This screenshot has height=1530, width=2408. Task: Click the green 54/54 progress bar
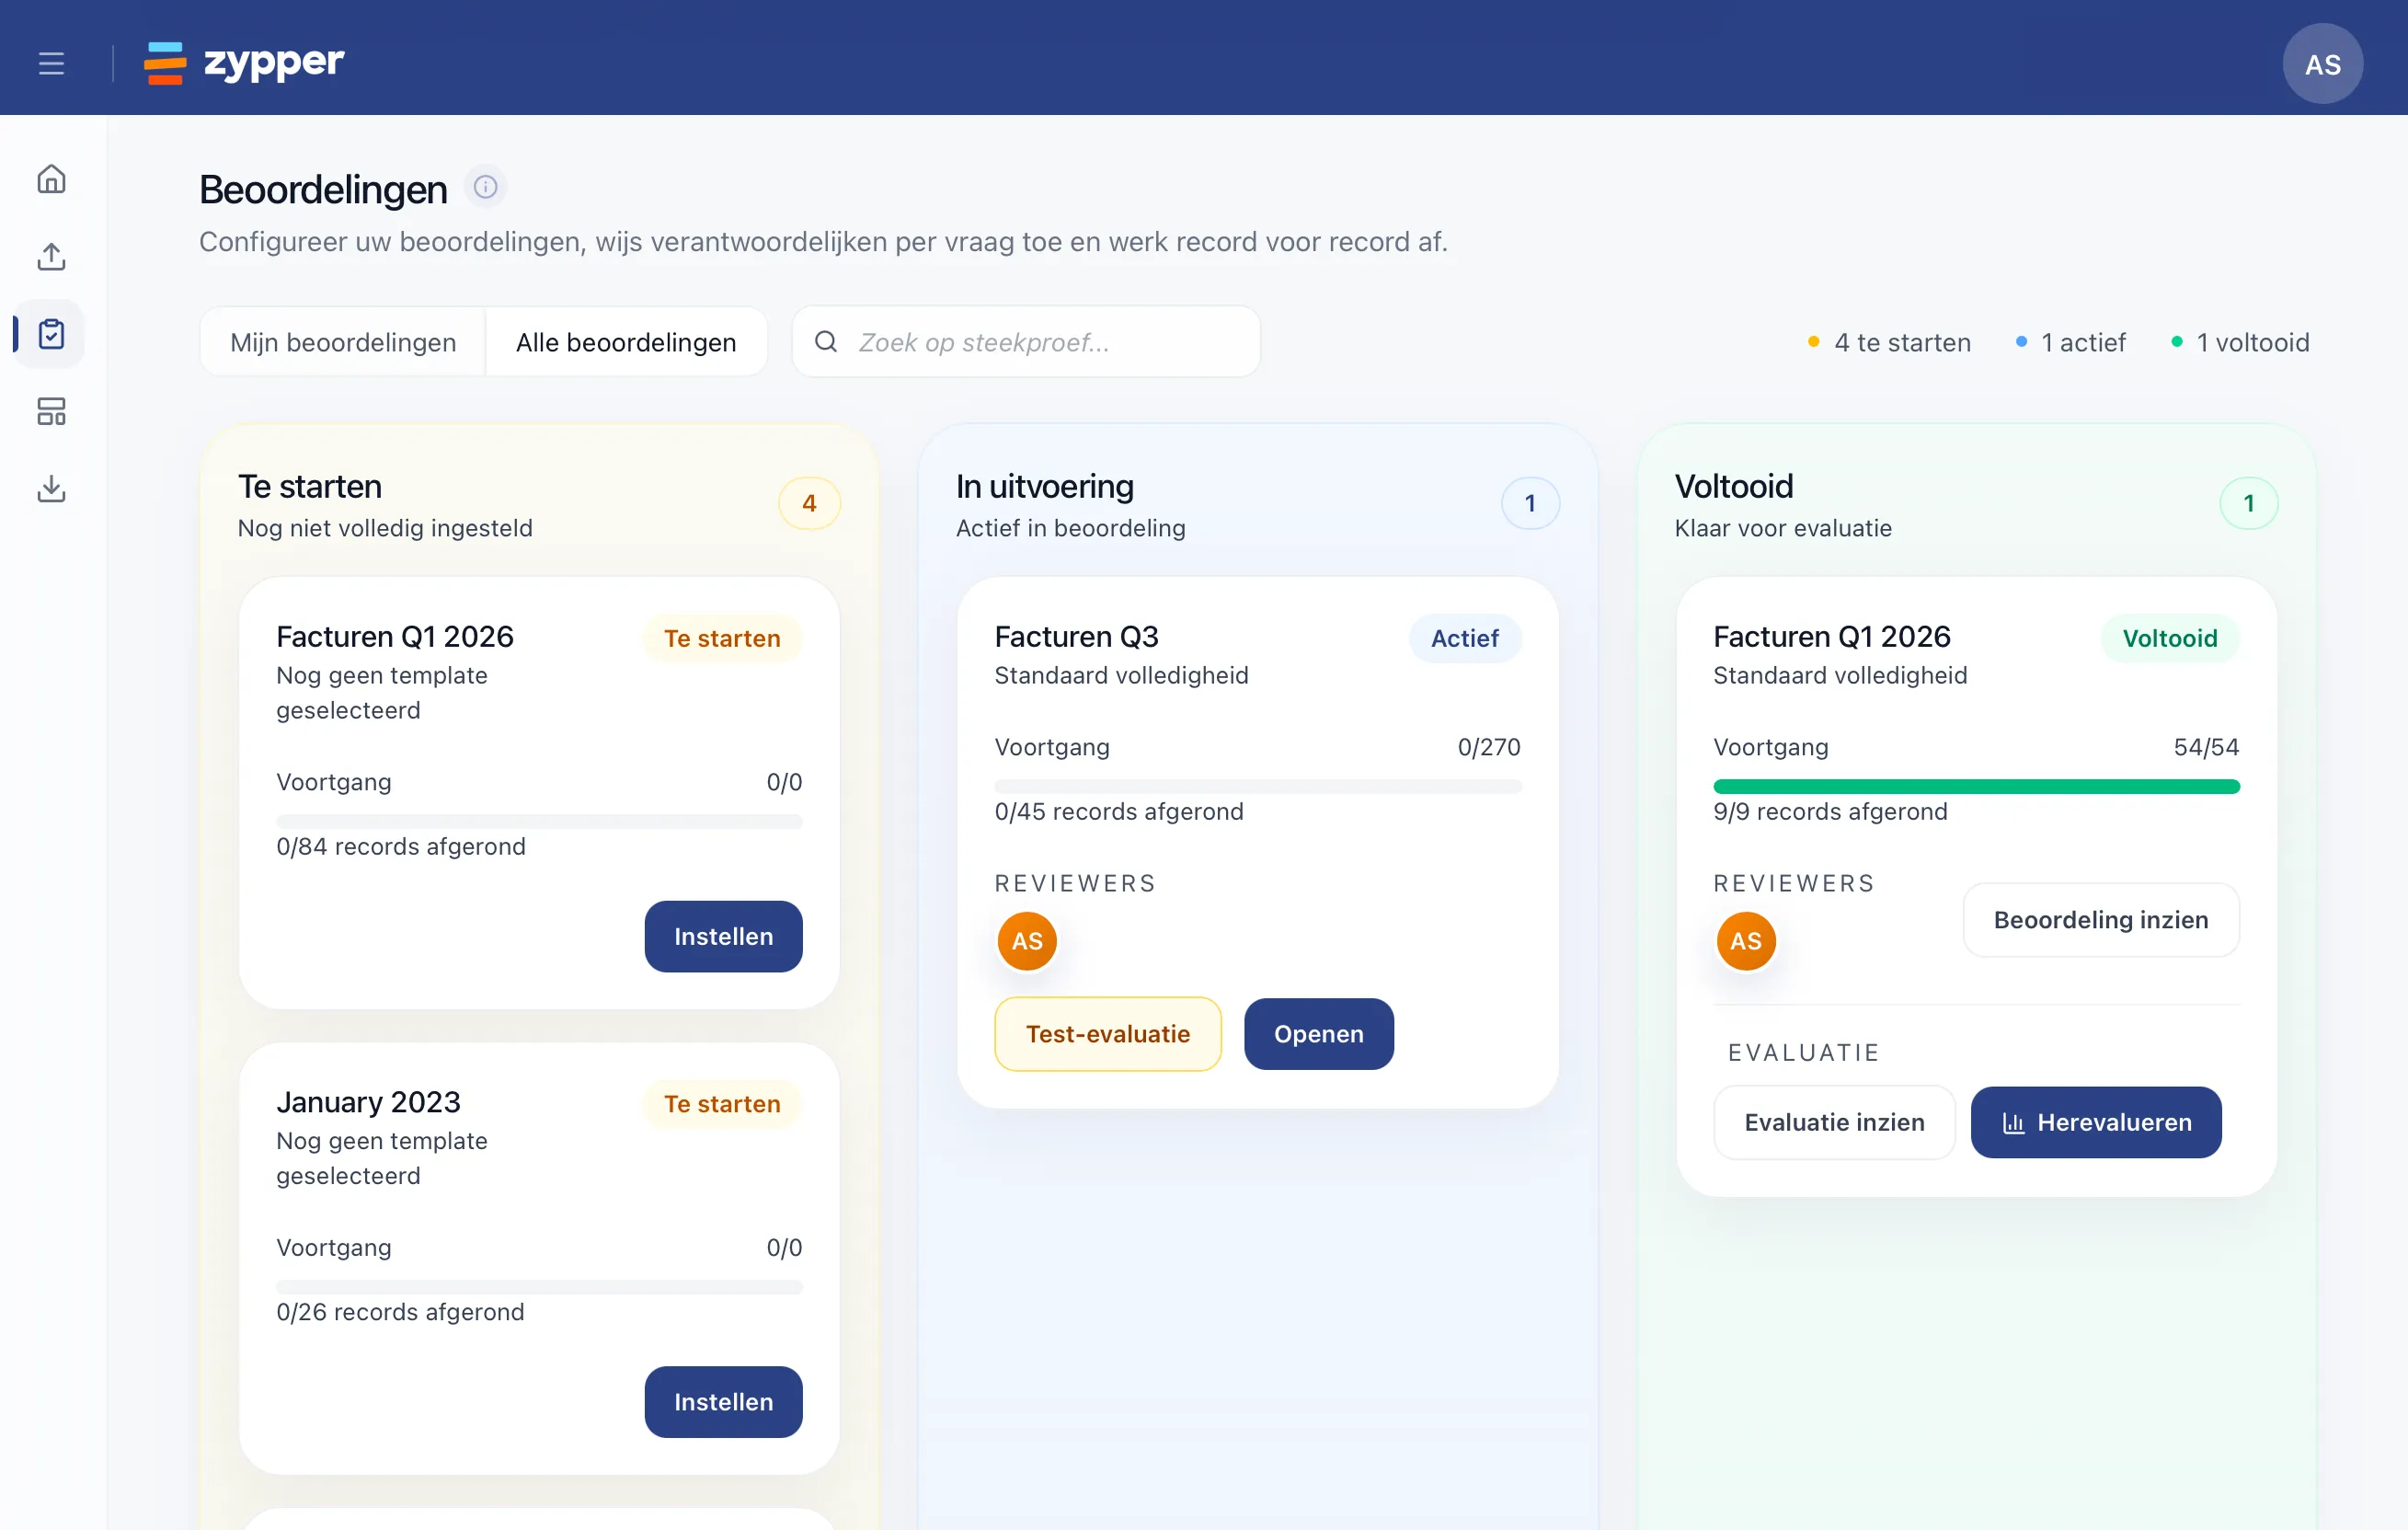pyautogui.click(x=1976, y=786)
